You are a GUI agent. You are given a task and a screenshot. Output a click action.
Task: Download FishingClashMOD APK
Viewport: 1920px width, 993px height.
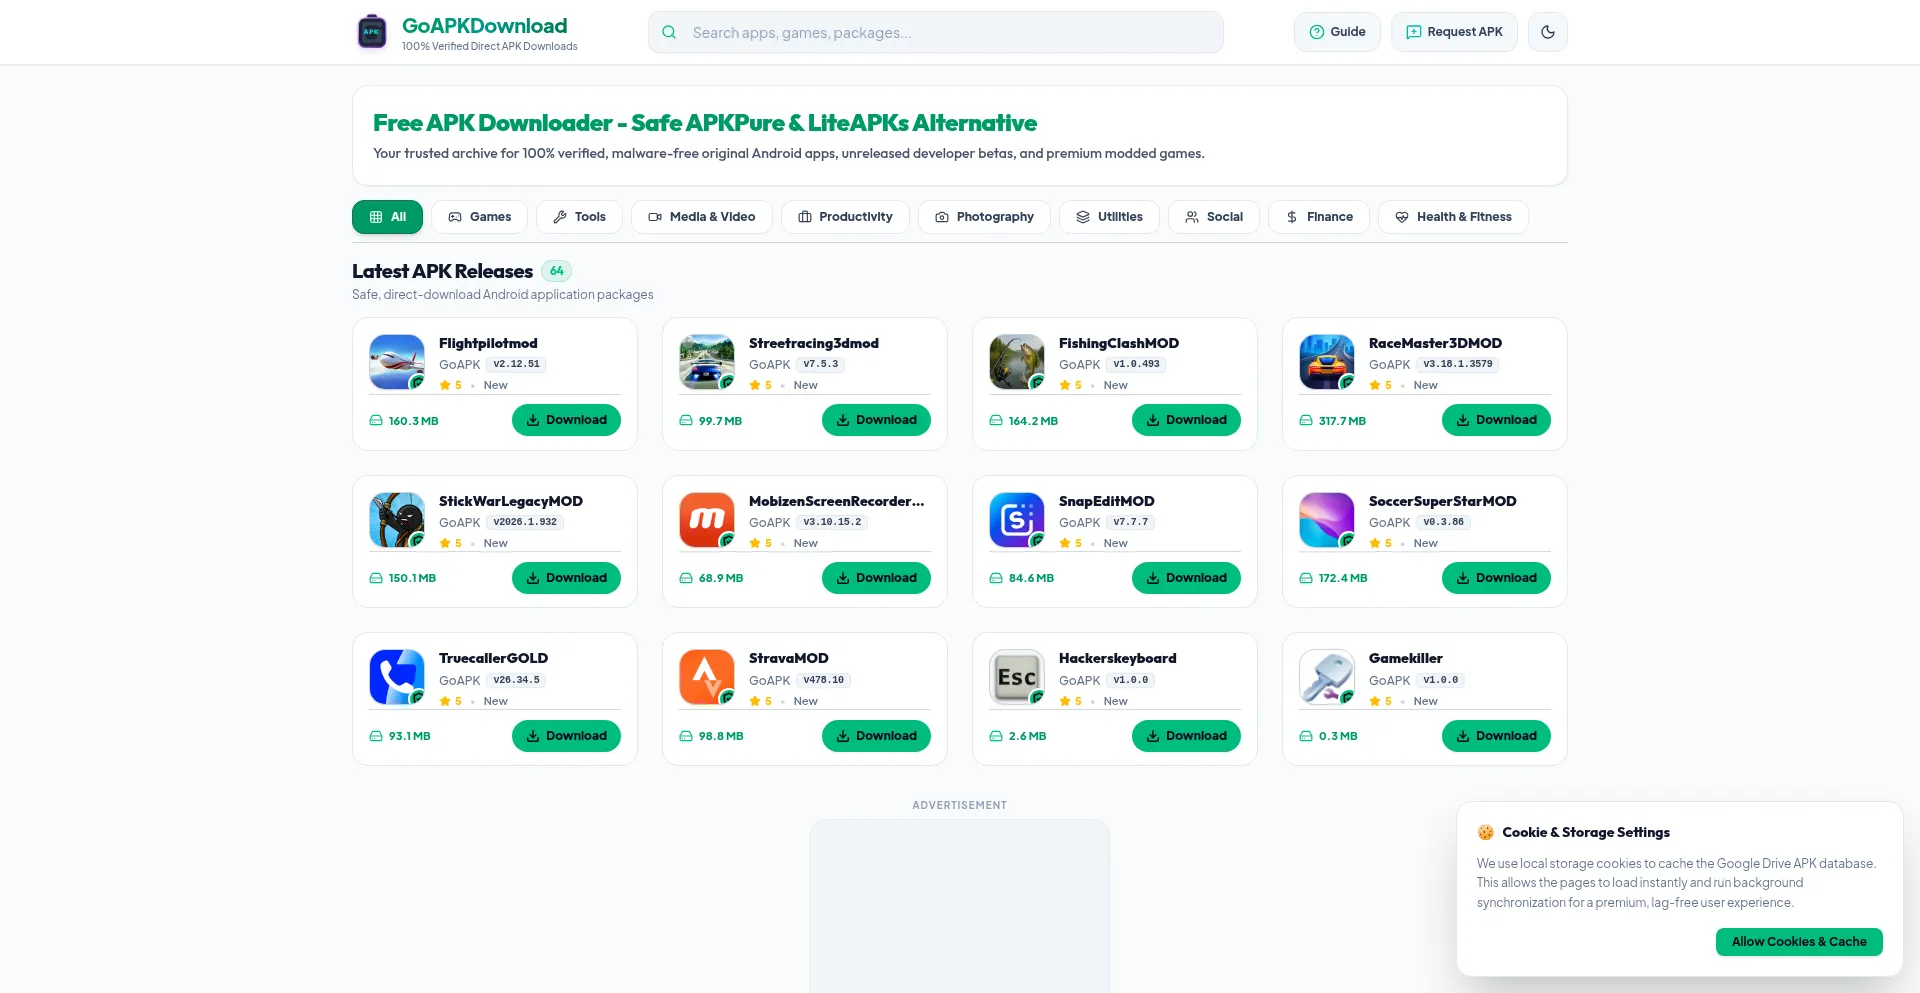(x=1186, y=420)
